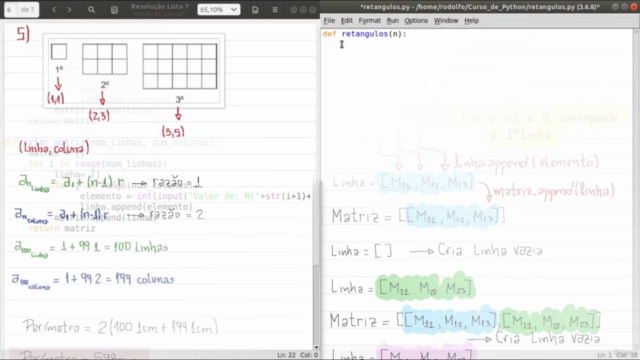Minimize the IDLE retangulos.py window

point(615,7)
